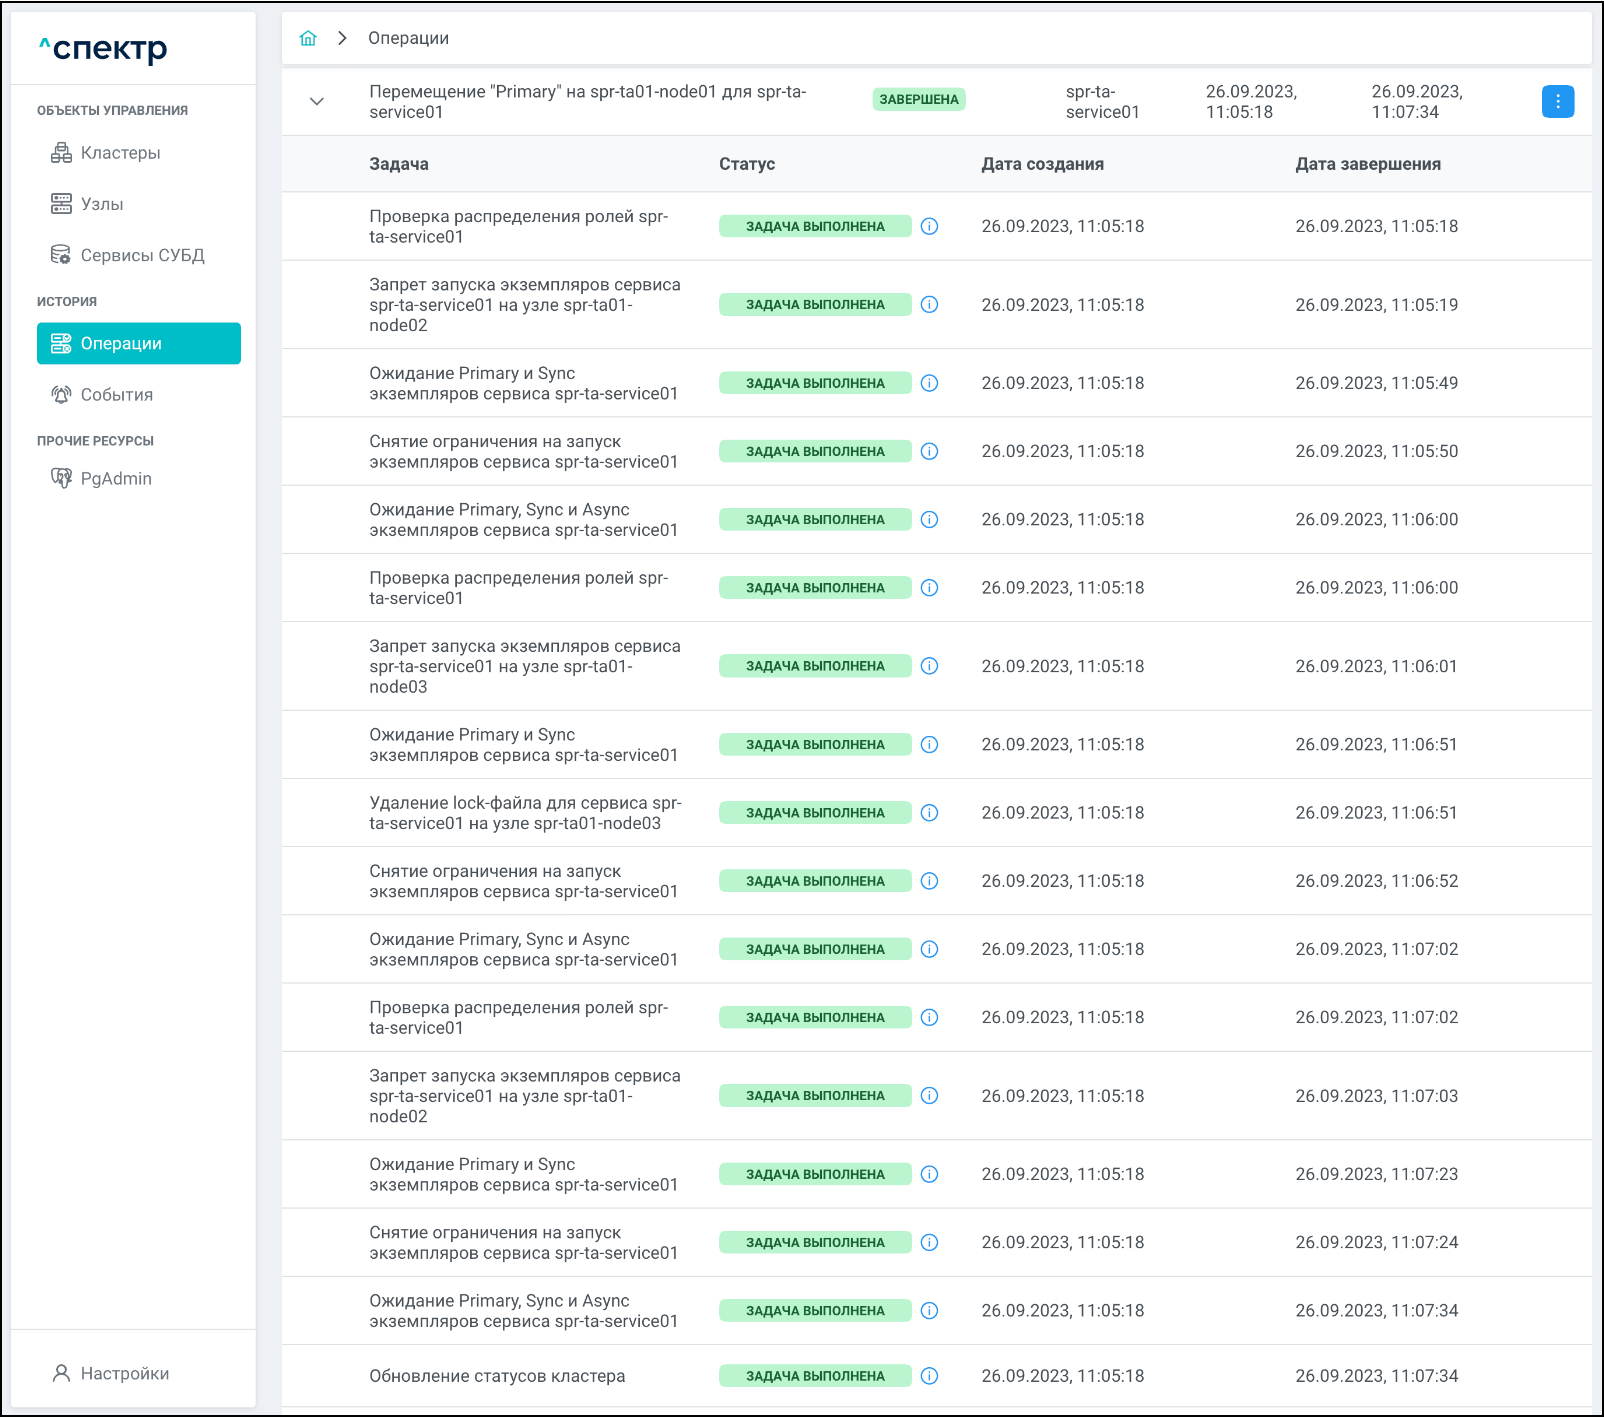The image size is (1604, 1418).
Task: Click info icon for the node03 launch ban task
Action: [x=929, y=666]
